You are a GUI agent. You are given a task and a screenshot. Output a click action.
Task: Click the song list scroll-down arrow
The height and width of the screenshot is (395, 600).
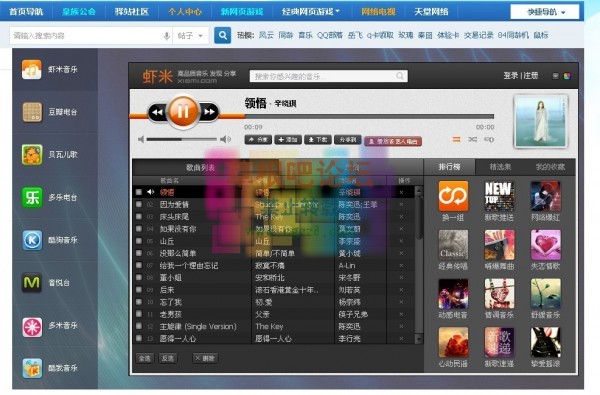pos(419,338)
